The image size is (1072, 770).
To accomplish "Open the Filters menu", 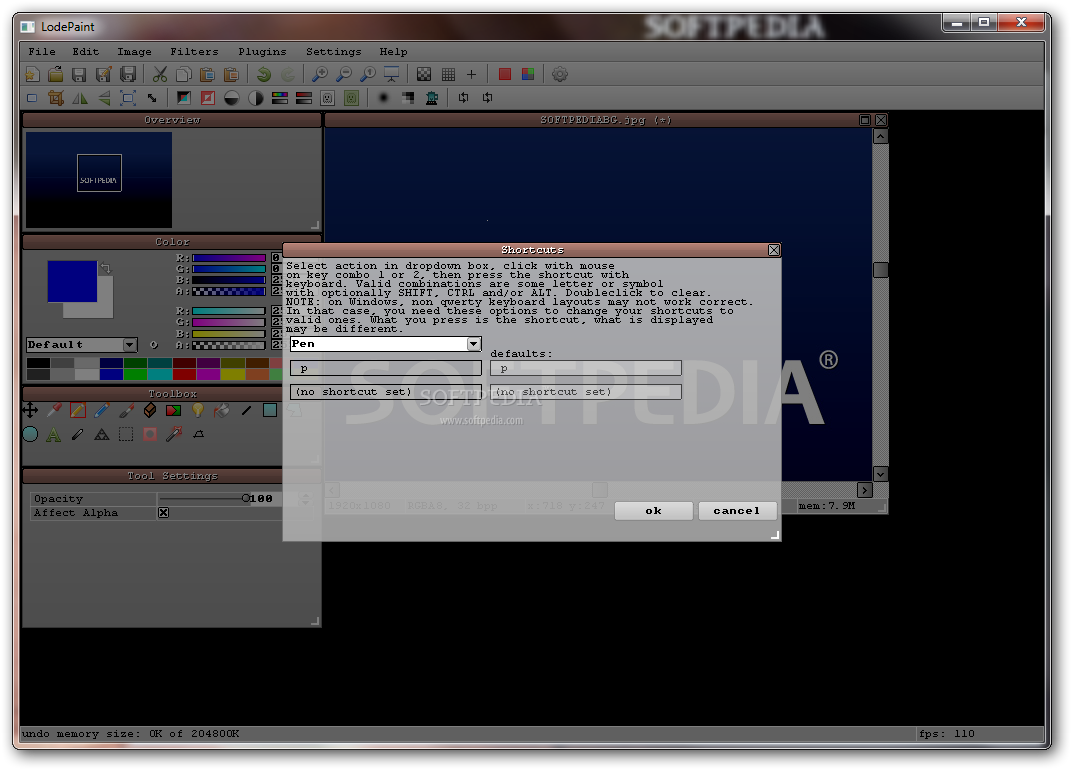I will click(x=194, y=52).
